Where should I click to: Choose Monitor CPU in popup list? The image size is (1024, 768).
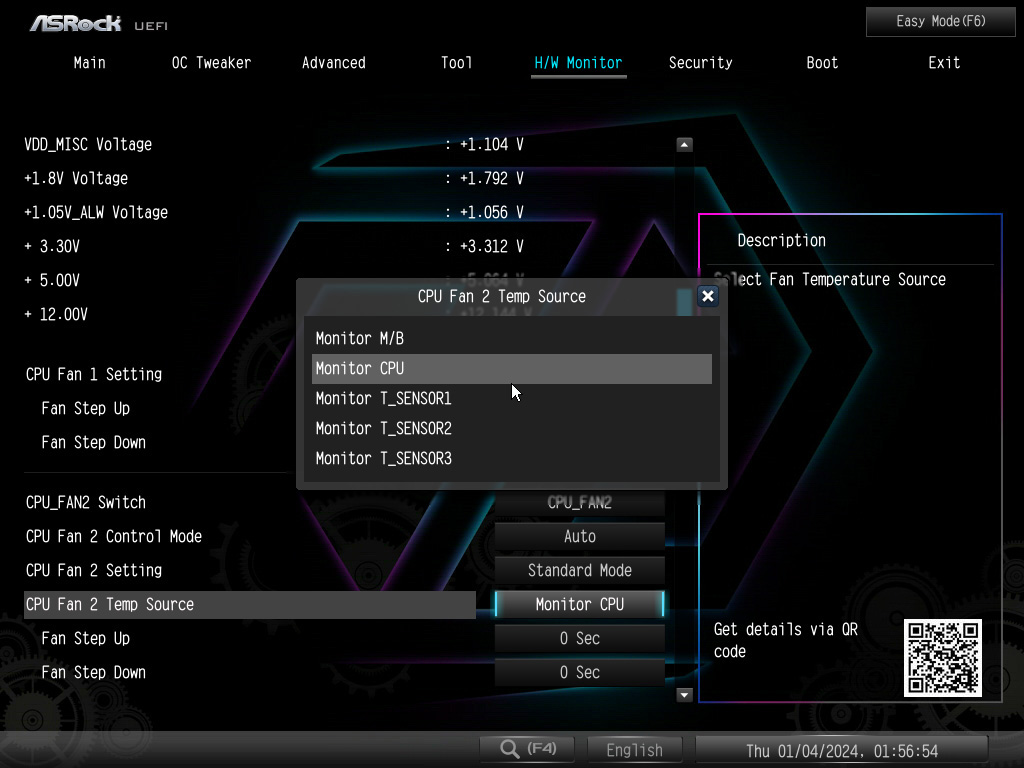pos(511,368)
